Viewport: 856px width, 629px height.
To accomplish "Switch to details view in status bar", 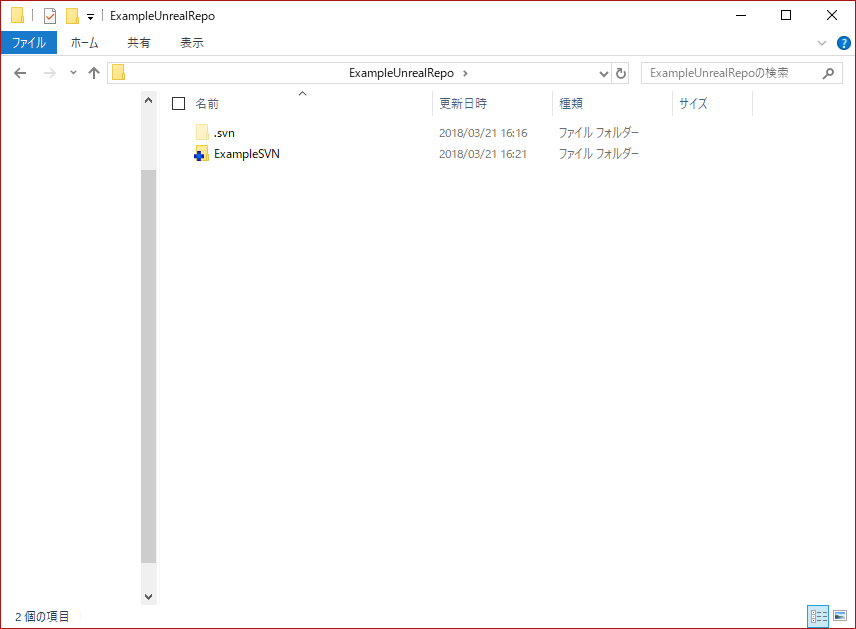I will coord(818,616).
